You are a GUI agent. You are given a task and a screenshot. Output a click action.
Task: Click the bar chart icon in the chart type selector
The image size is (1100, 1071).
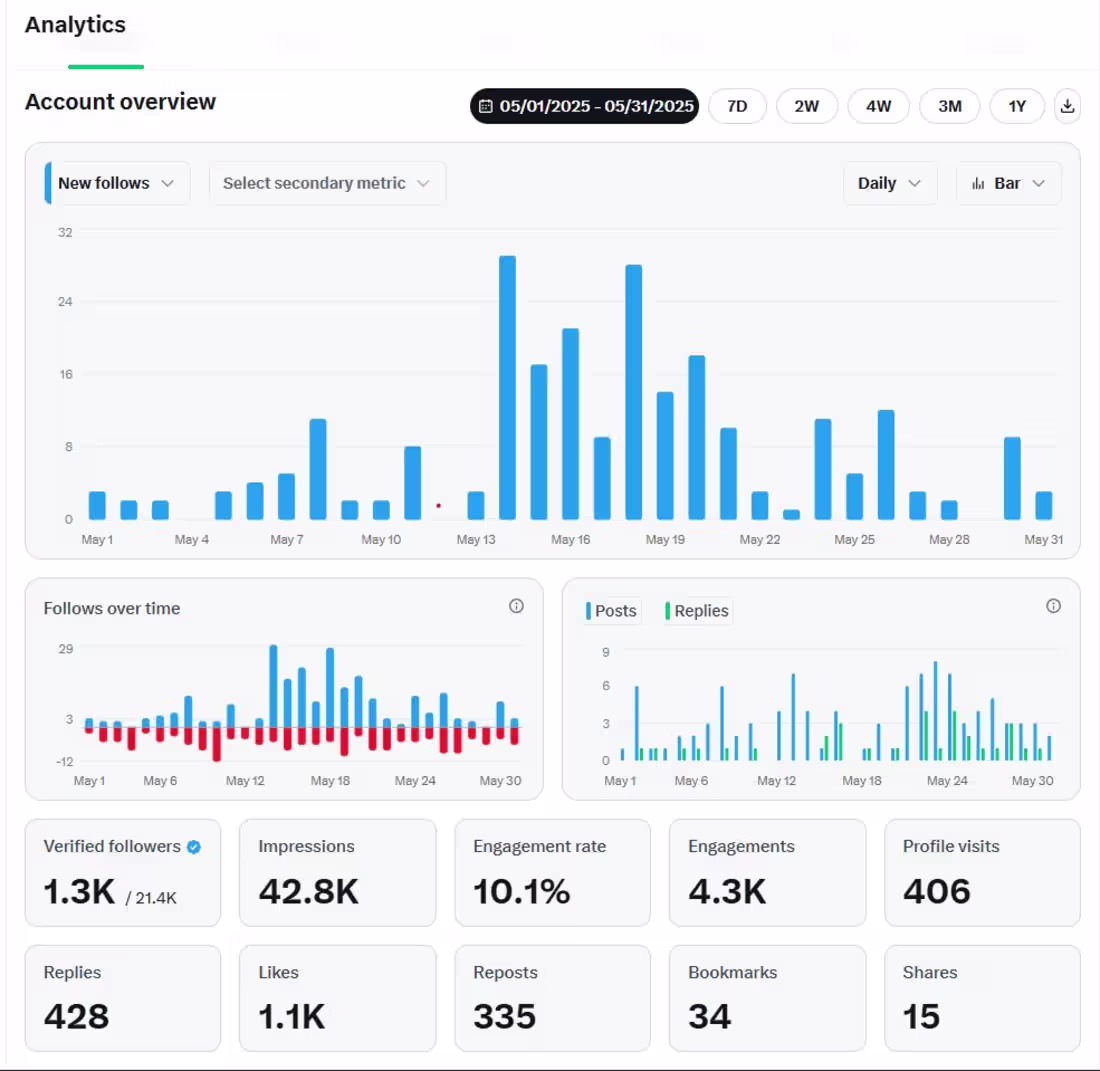coord(979,183)
